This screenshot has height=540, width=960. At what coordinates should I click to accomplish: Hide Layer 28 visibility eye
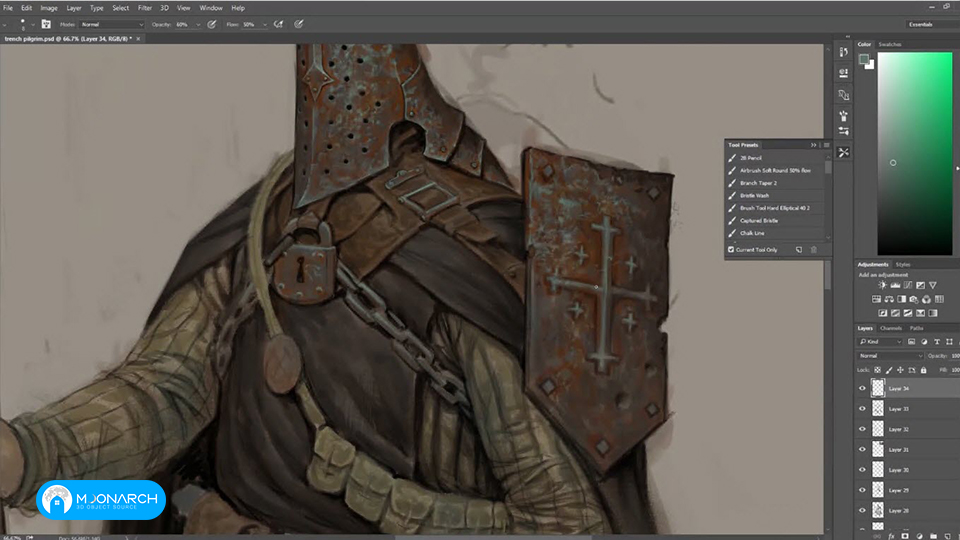click(x=863, y=510)
